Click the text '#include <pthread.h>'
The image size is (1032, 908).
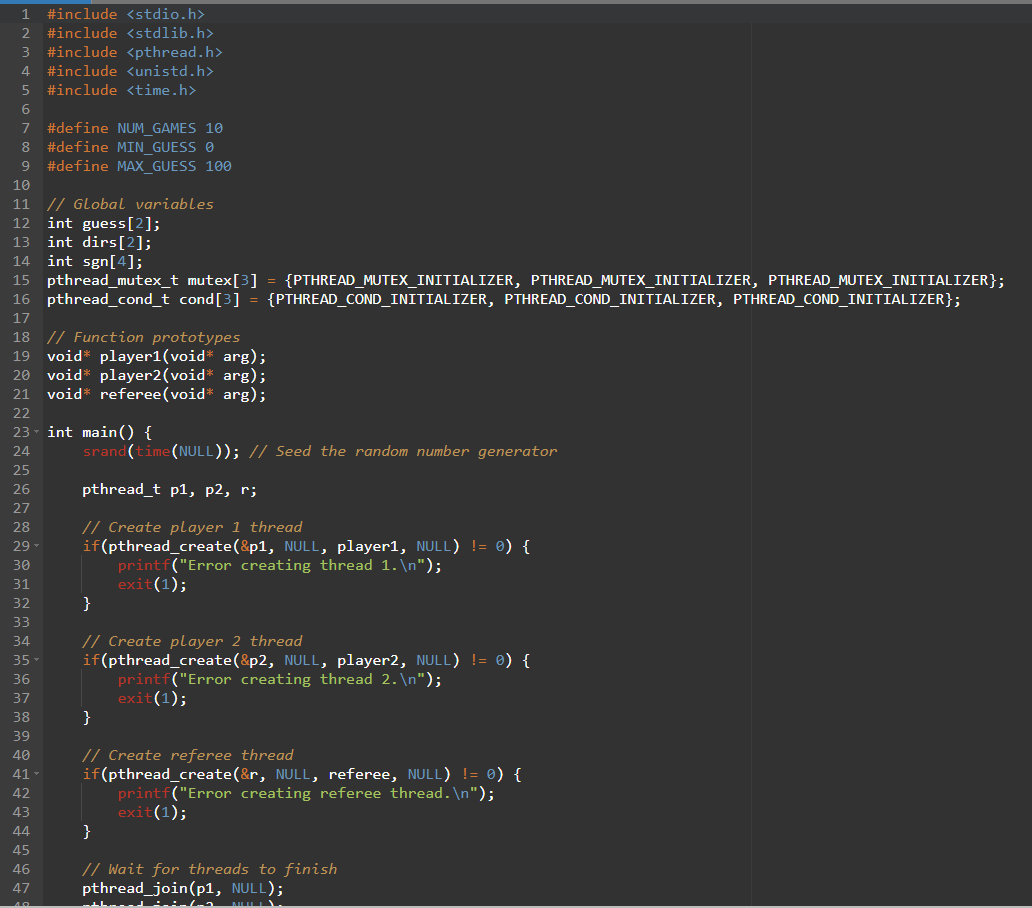click(x=135, y=52)
